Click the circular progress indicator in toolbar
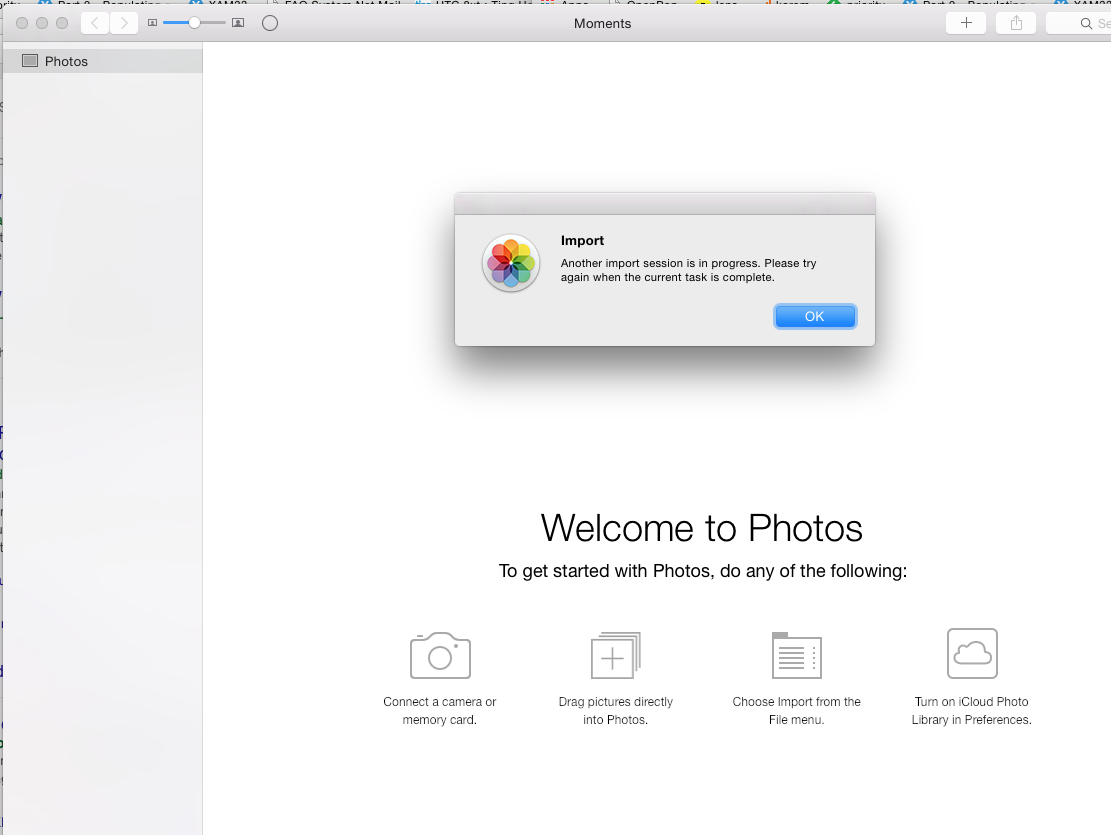1111x835 pixels. pos(270,23)
